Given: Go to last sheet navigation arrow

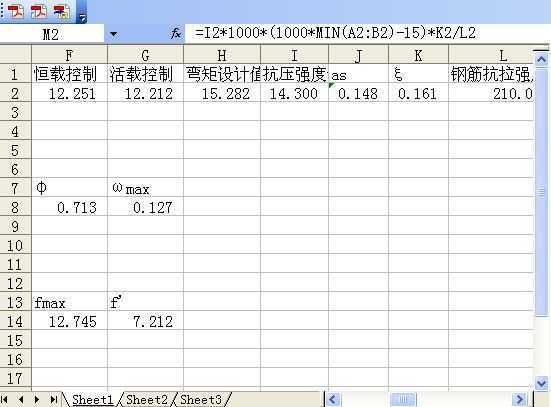Looking at the screenshot, I should coord(53,400).
